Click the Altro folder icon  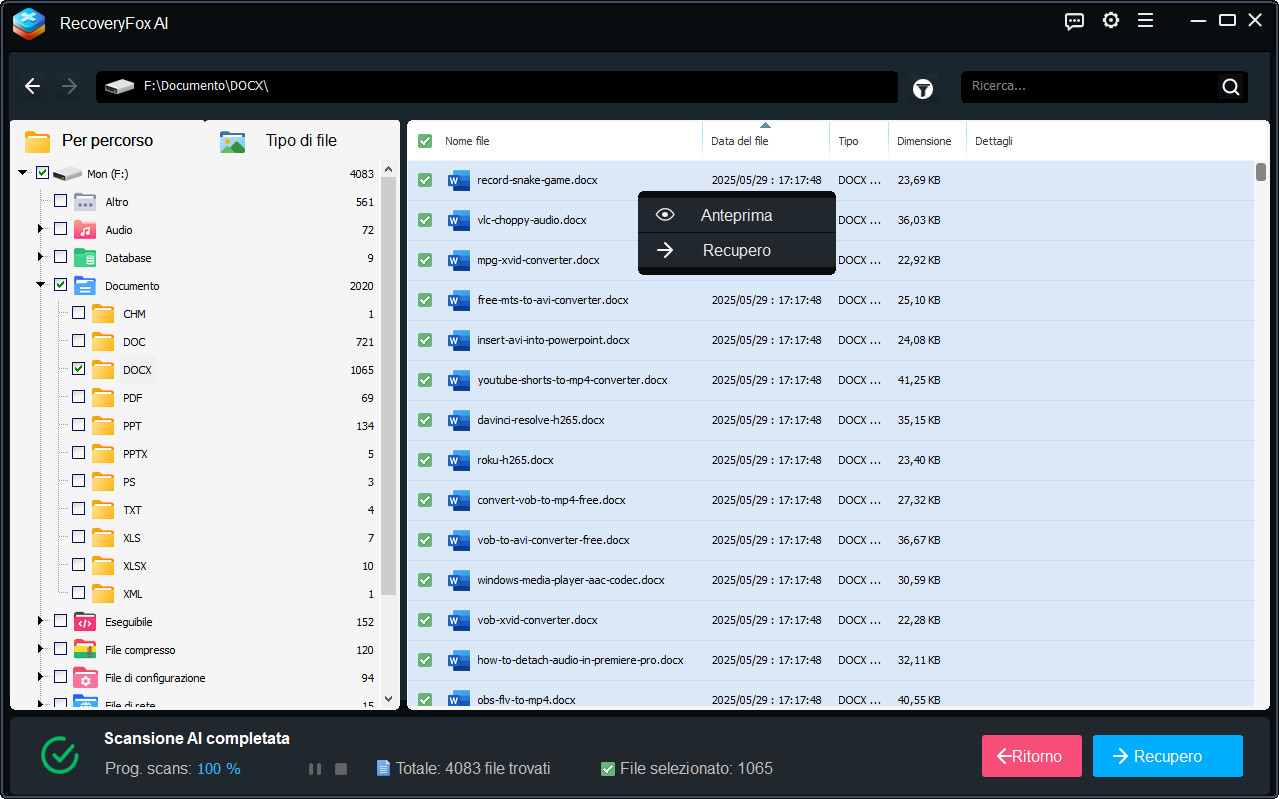[85, 202]
